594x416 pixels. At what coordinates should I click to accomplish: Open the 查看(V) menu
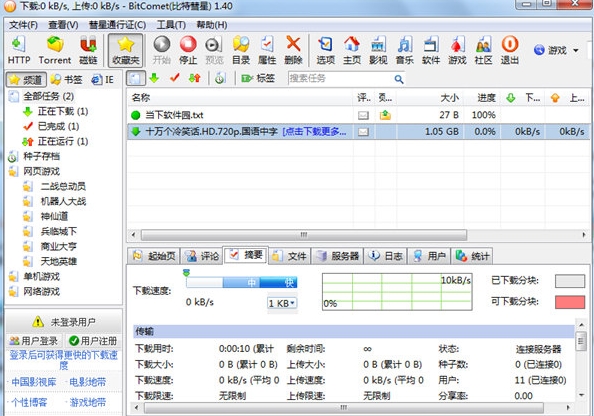(x=63, y=25)
